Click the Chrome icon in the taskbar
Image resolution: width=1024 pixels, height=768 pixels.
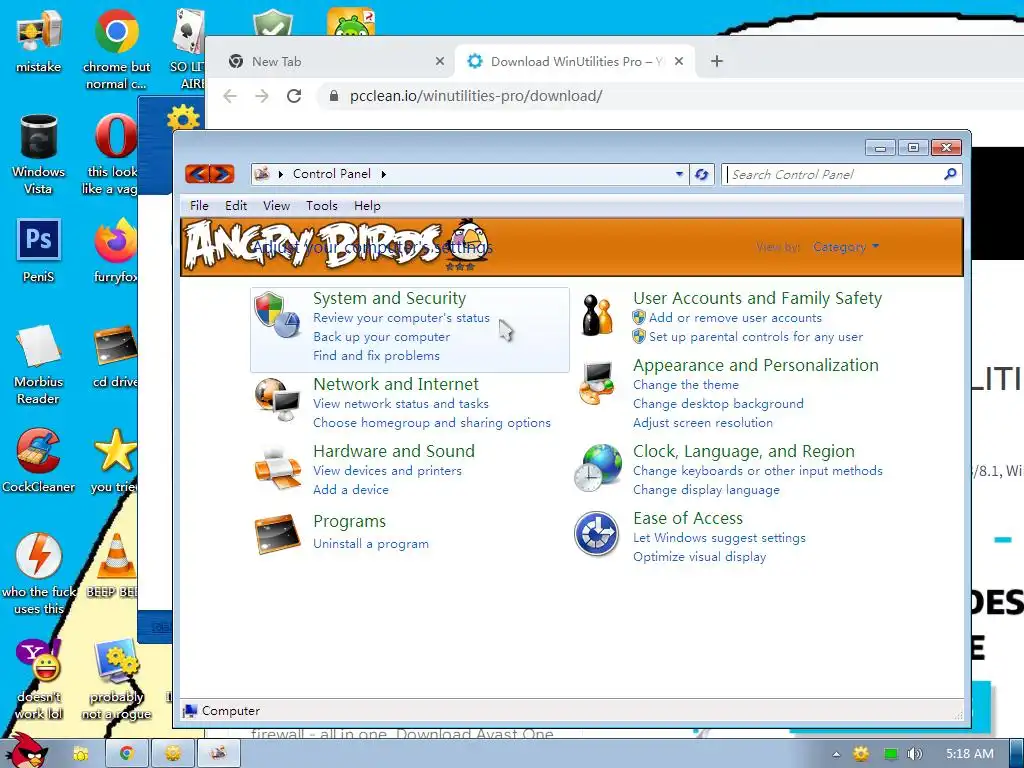click(126, 754)
